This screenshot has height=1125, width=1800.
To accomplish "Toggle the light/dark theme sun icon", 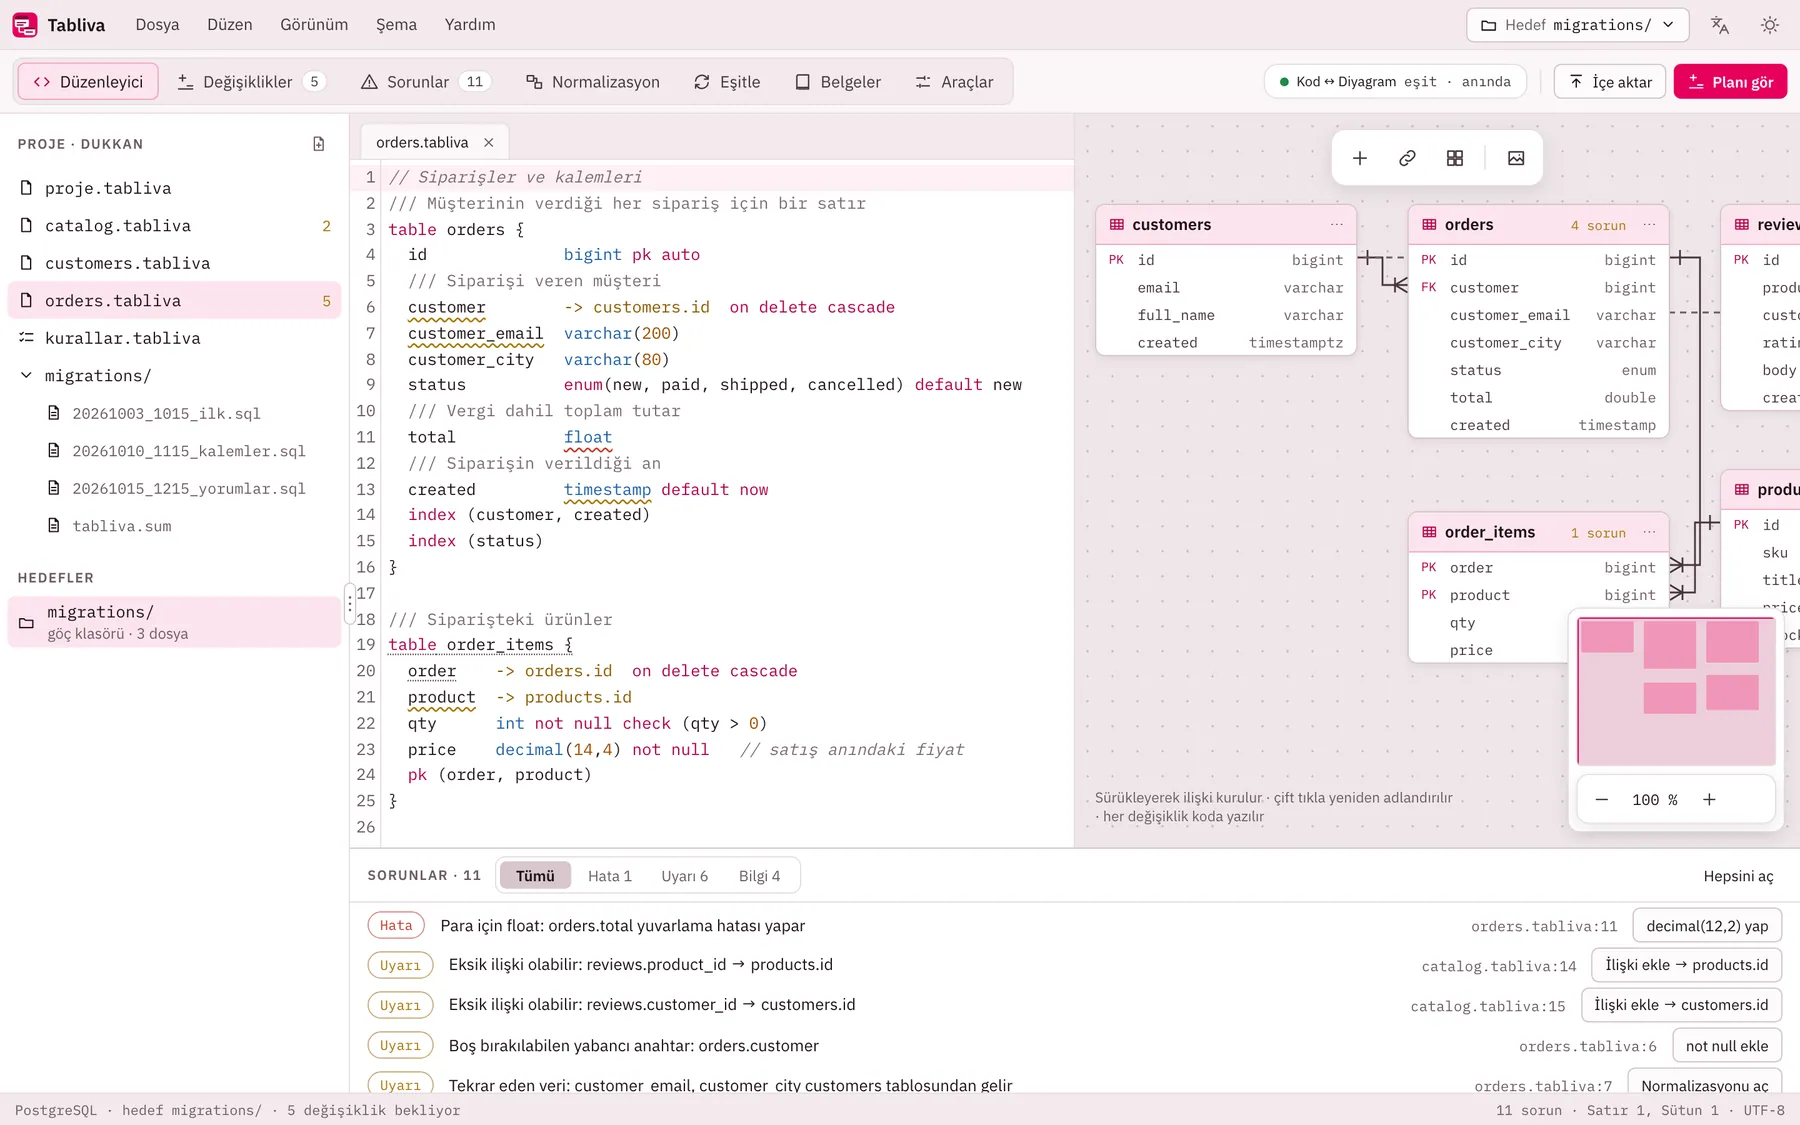I will pyautogui.click(x=1770, y=25).
